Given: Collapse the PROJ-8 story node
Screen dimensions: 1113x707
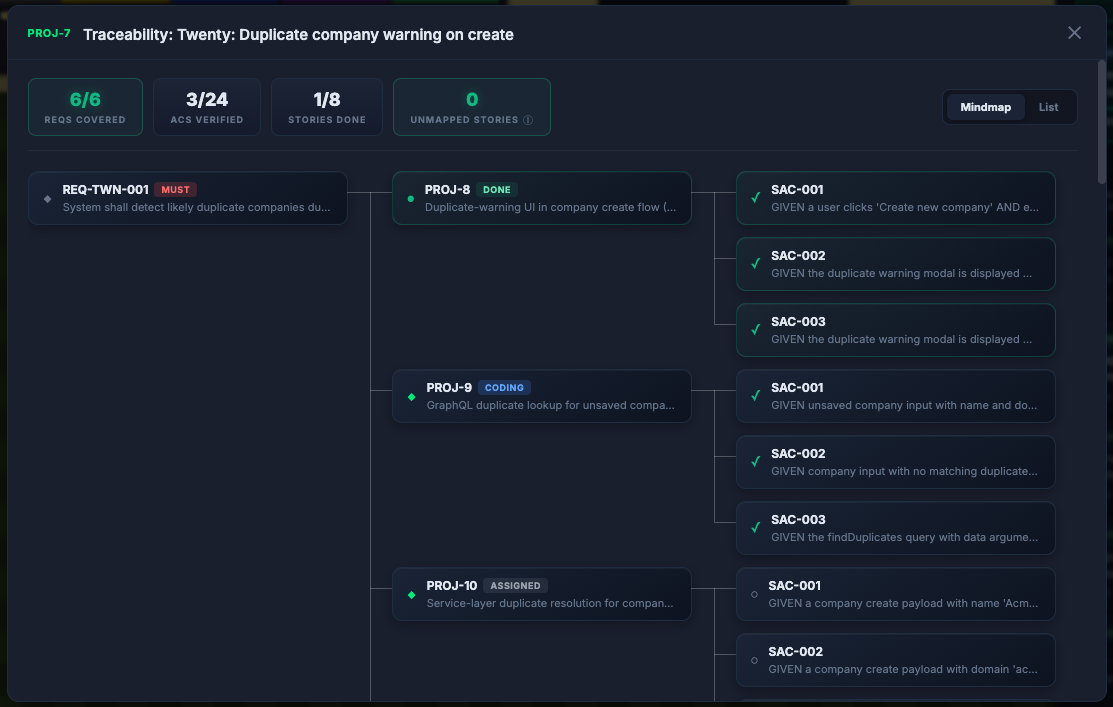Looking at the screenshot, I should point(541,198).
